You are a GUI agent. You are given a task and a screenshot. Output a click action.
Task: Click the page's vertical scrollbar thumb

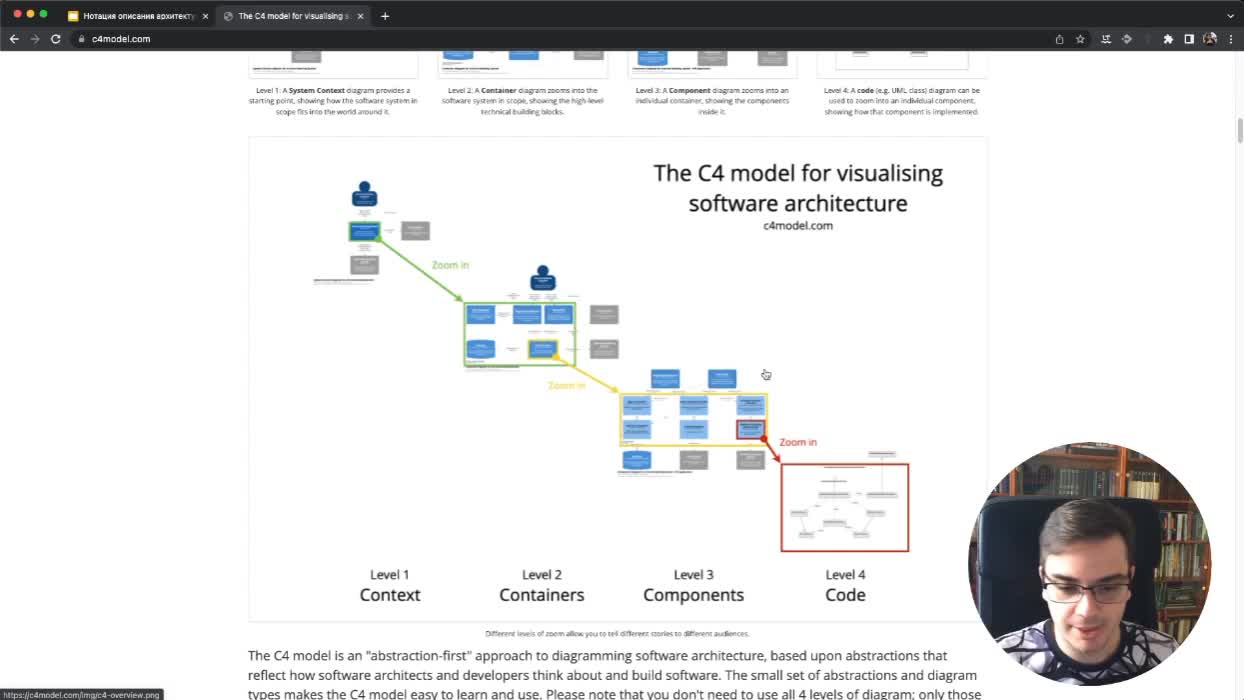coord(1240,131)
